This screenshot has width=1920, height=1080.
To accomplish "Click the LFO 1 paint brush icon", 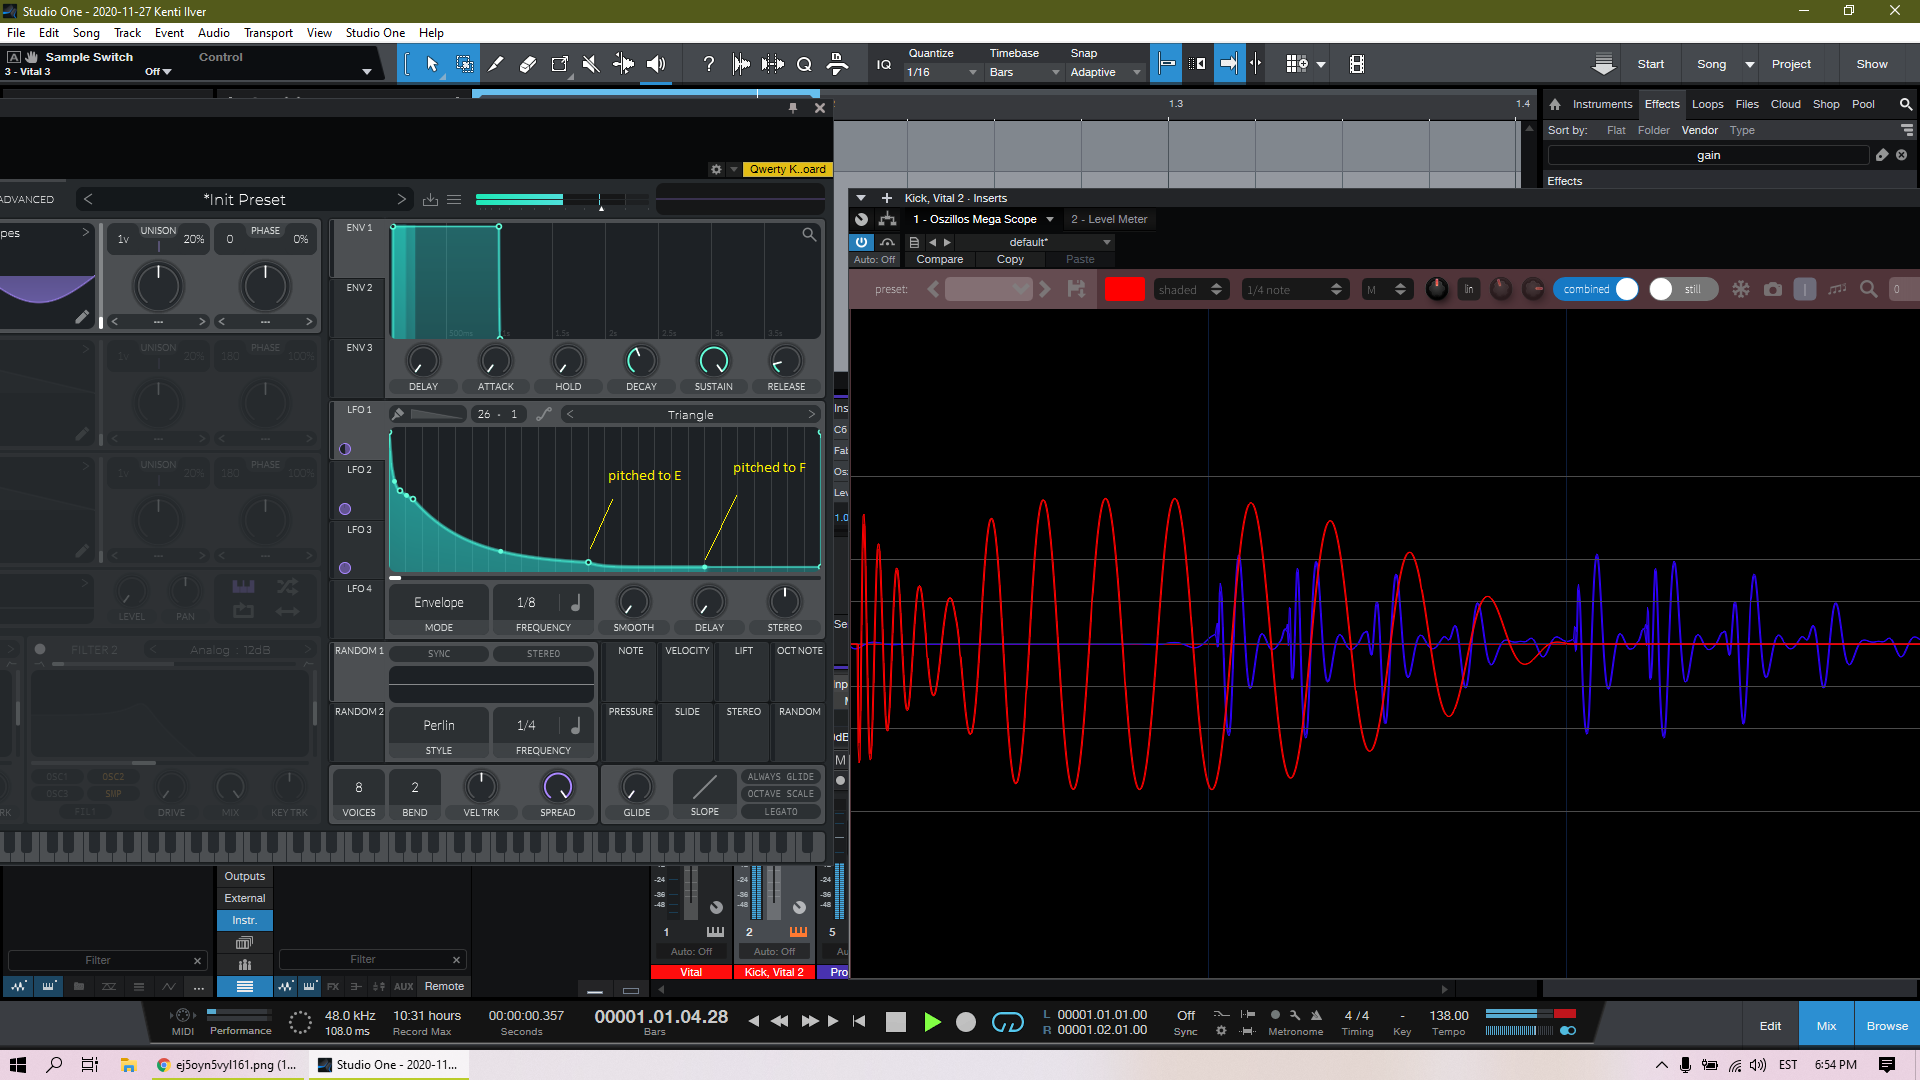I will [x=398, y=414].
